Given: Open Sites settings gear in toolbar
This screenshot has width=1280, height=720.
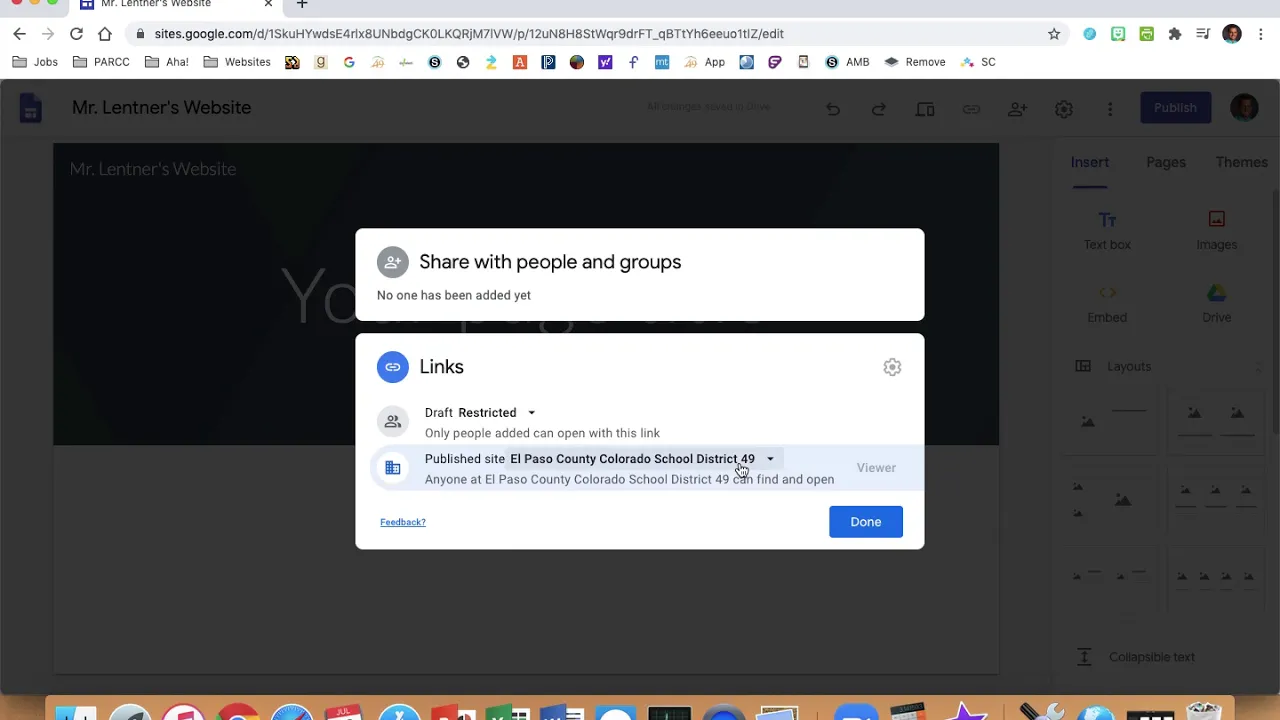Looking at the screenshot, I should [1064, 109].
